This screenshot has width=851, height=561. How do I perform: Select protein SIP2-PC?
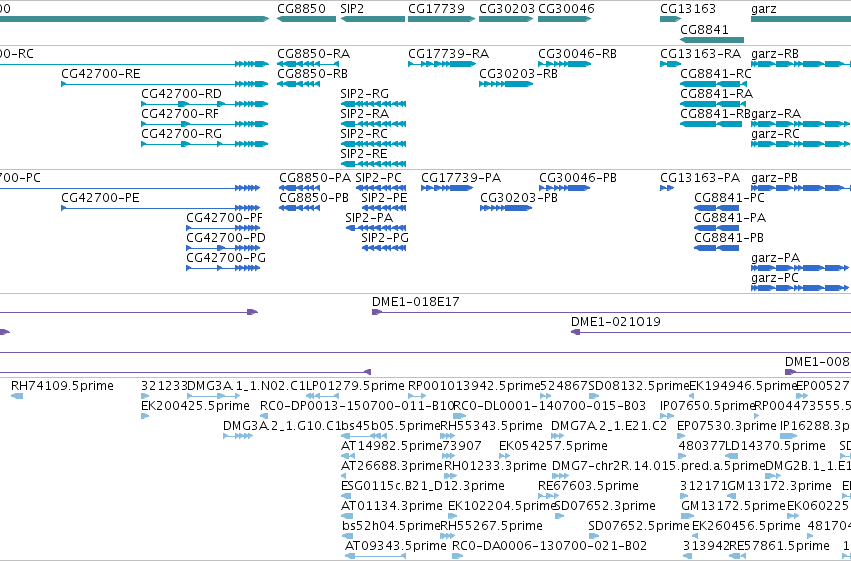point(381,188)
